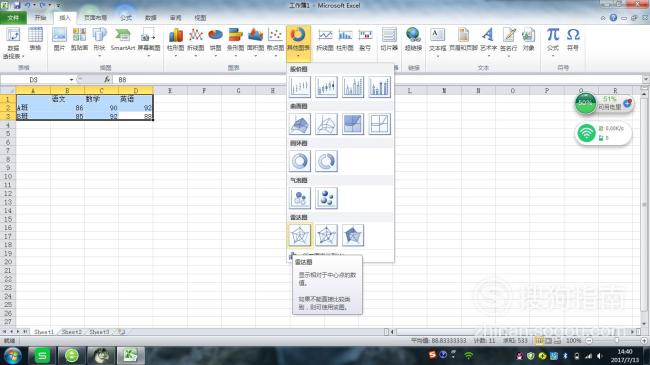
Task: Click the Hyperlink globe icon
Action: point(413,39)
